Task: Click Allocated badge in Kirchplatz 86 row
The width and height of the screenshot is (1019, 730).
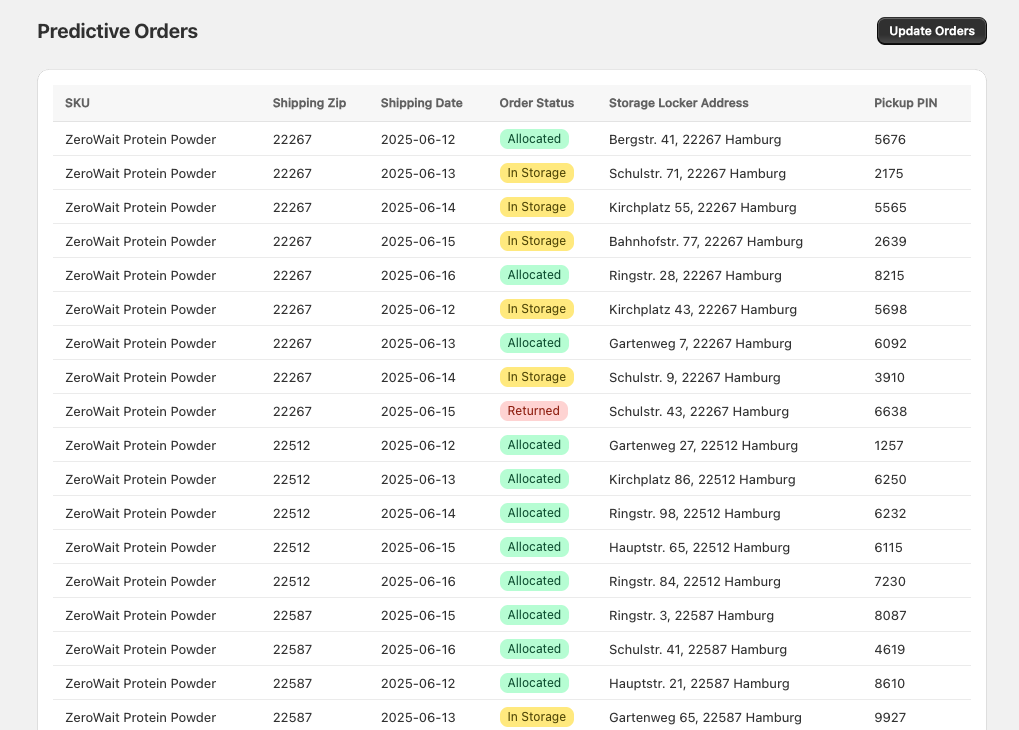Action: click(x=534, y=479)
